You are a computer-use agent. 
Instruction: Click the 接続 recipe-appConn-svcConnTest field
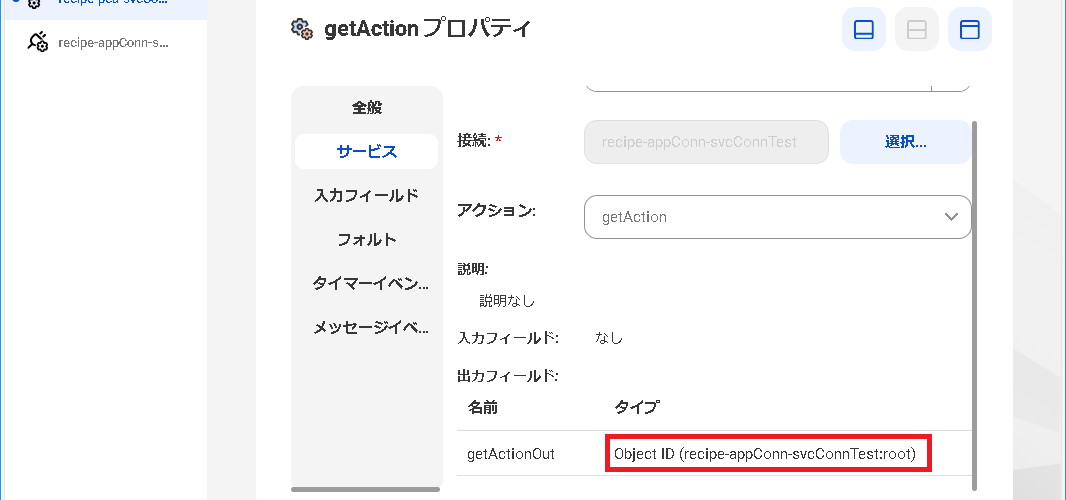[x=706, y=142]
